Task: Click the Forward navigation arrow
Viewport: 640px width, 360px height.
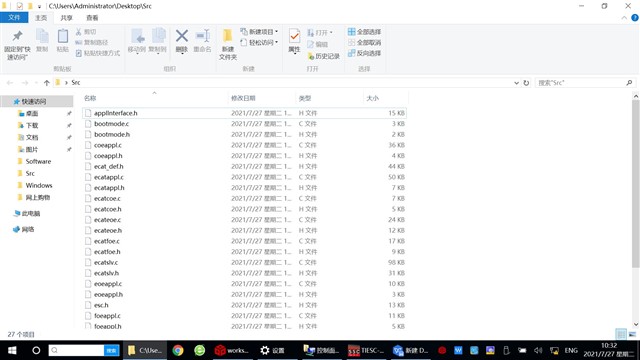Action: [x=24, y=83]
